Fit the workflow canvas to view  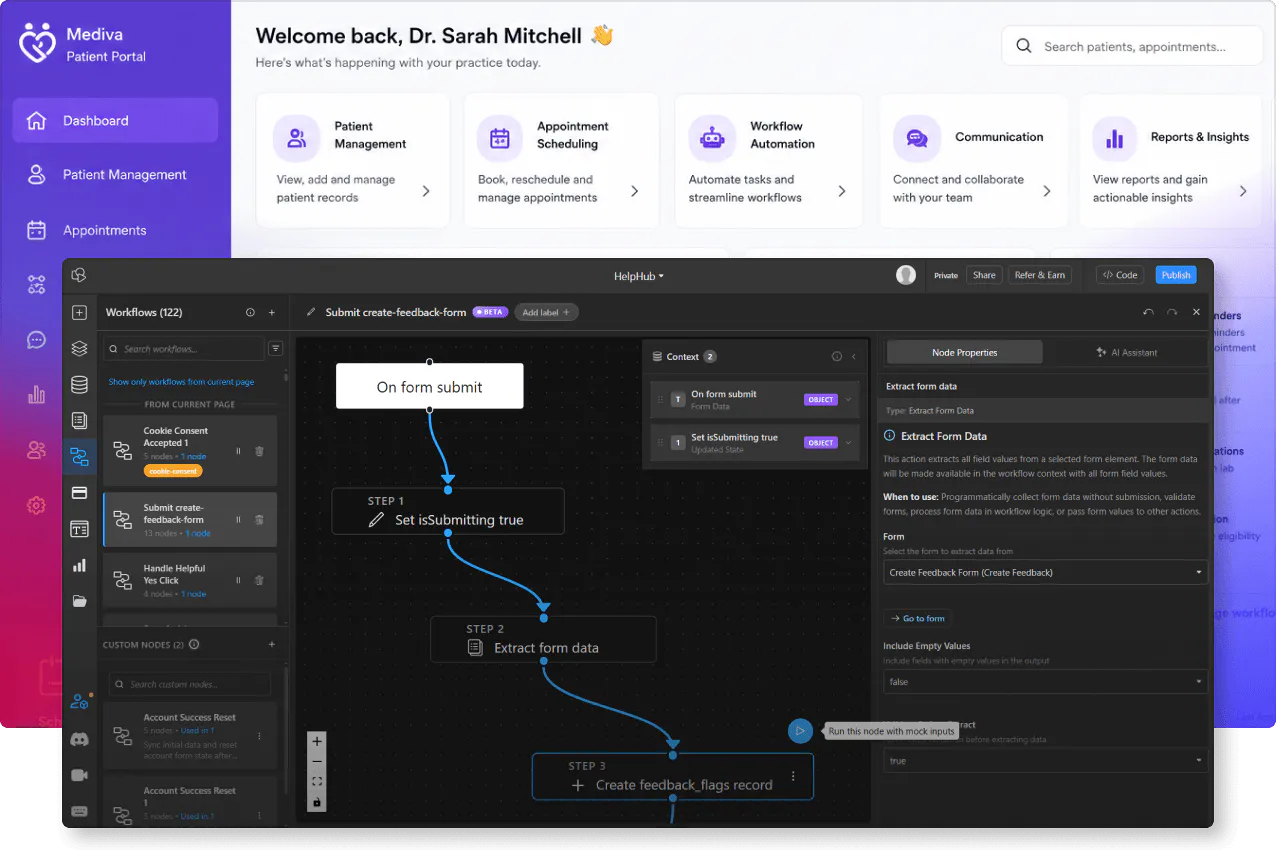click(317, 782)
